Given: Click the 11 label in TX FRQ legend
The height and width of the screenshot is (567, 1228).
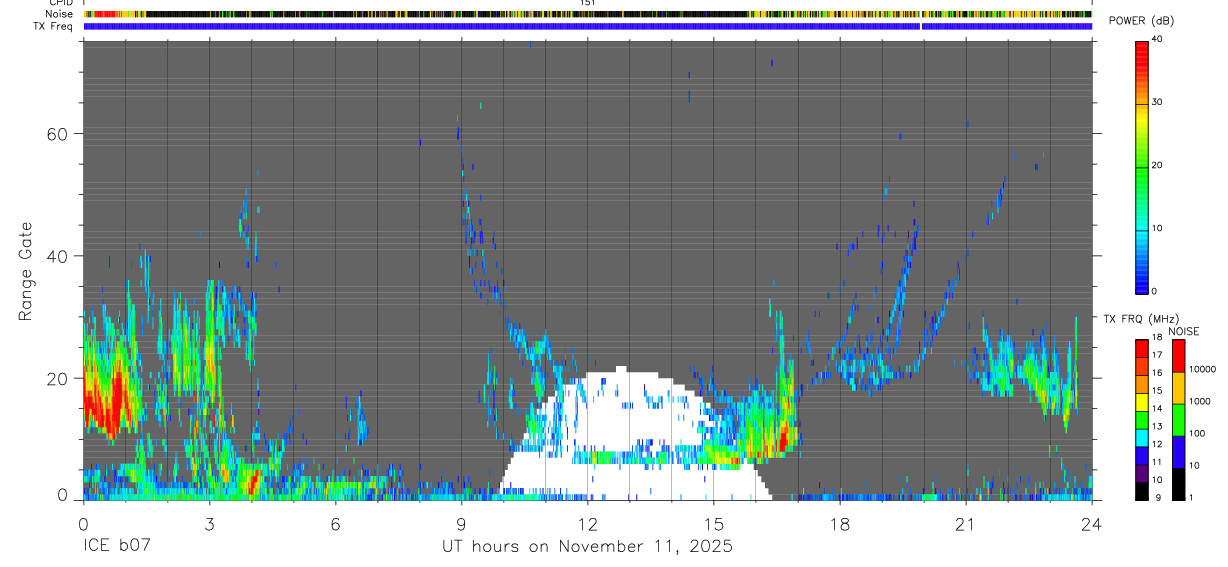Looking at the screenshot, I should pyautogui.click(x=1157, y=462).
